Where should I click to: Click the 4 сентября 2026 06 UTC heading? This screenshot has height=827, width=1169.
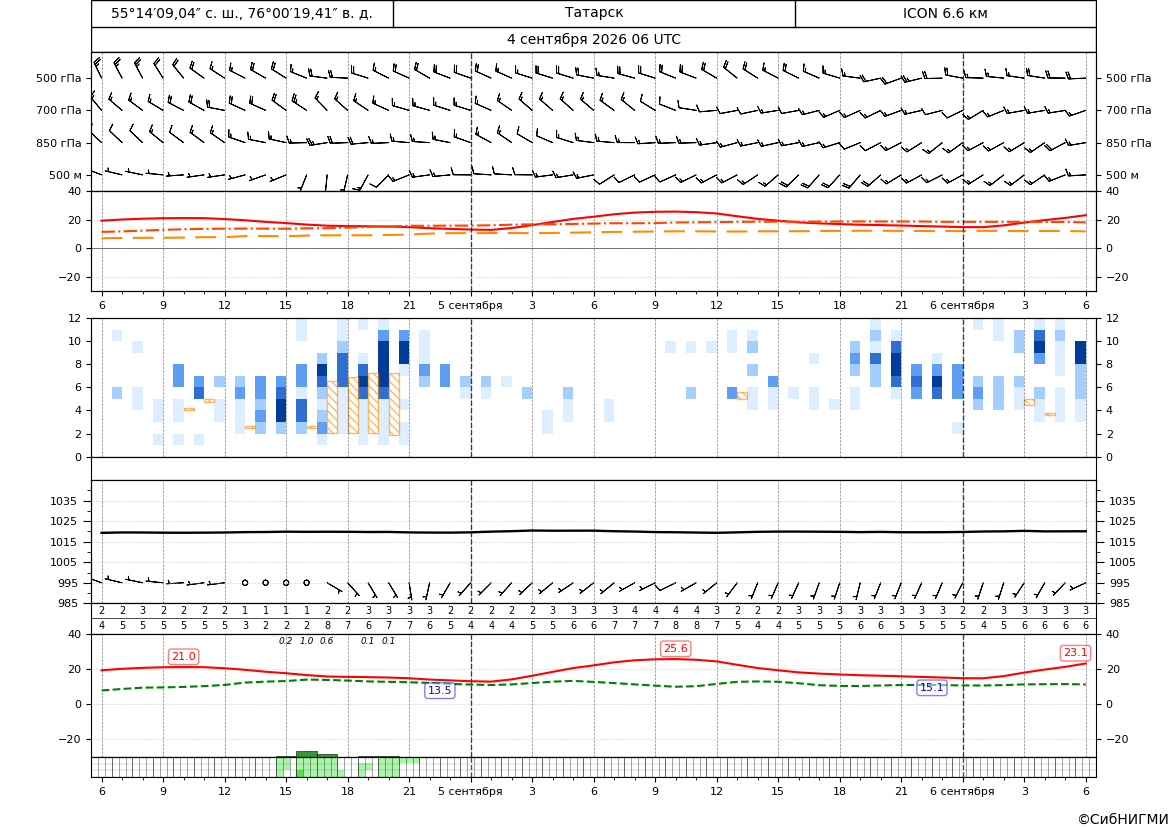[593, 40]
